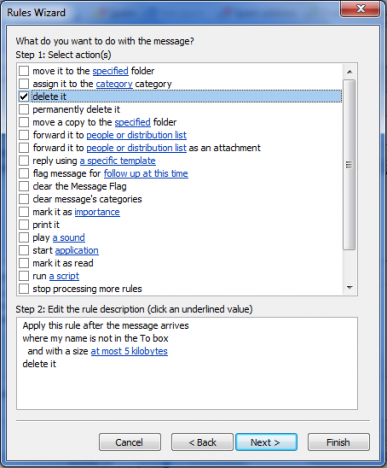Enable the 'permanently delete it' checkbox
This screenshot has height=468, width=387.
[x=24, y=110]
